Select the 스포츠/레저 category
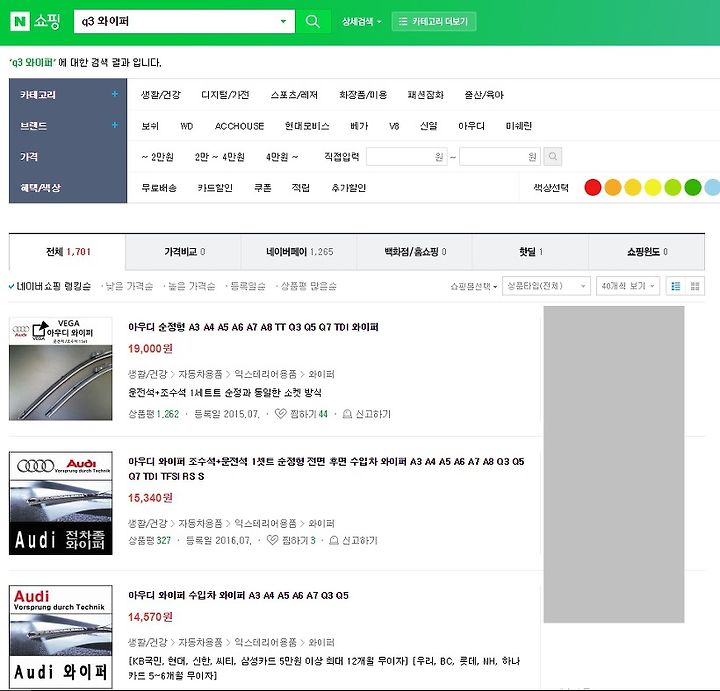720x691 pixels. click(x=294, y=95)
